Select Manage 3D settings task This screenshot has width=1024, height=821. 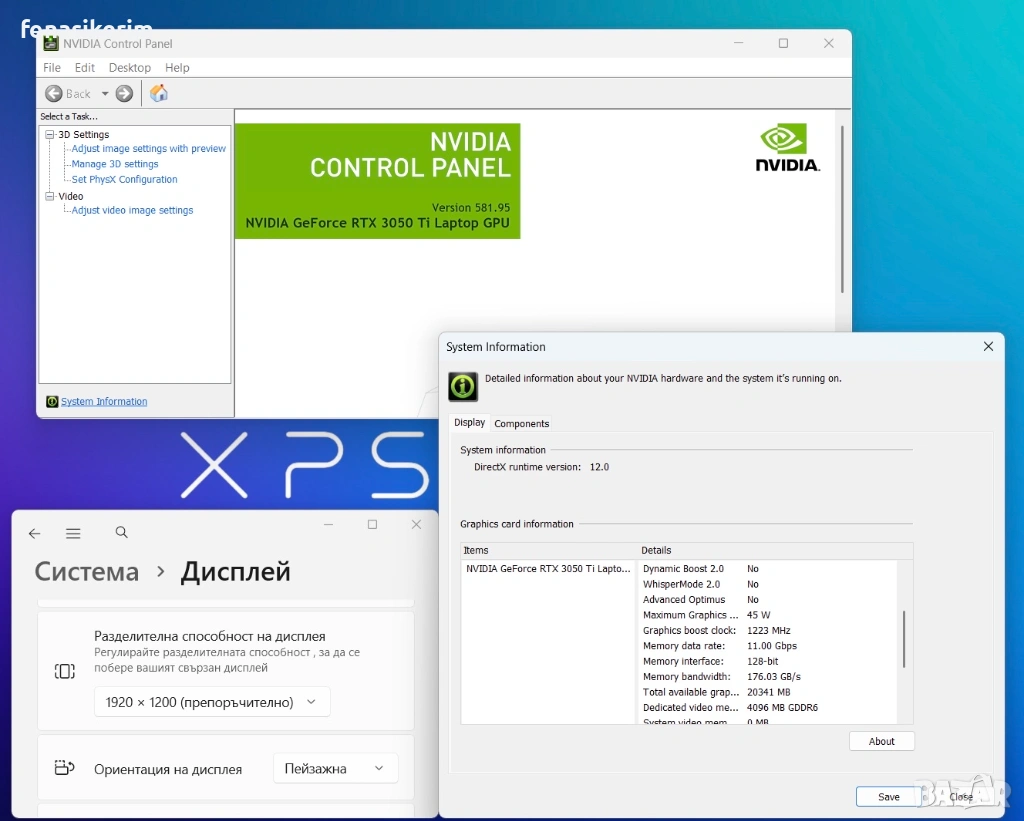coord(115,164)
